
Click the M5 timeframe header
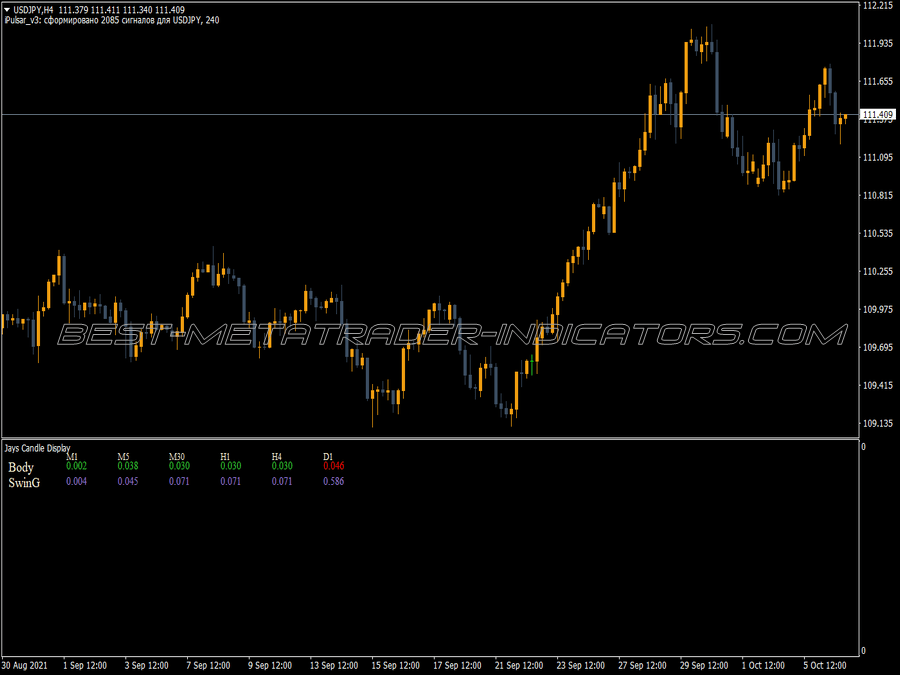(124, 455)
